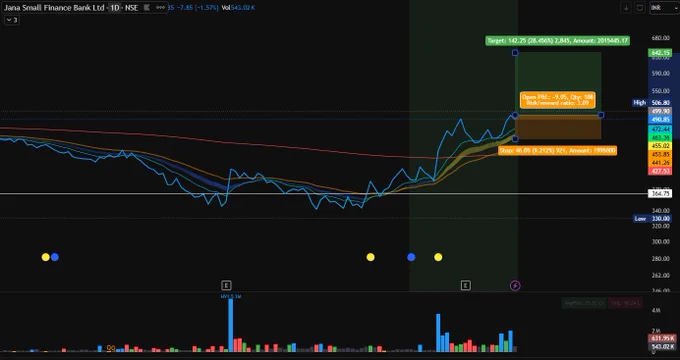Click the tall blue volume bar inside the shaded region

coord(438,333)
